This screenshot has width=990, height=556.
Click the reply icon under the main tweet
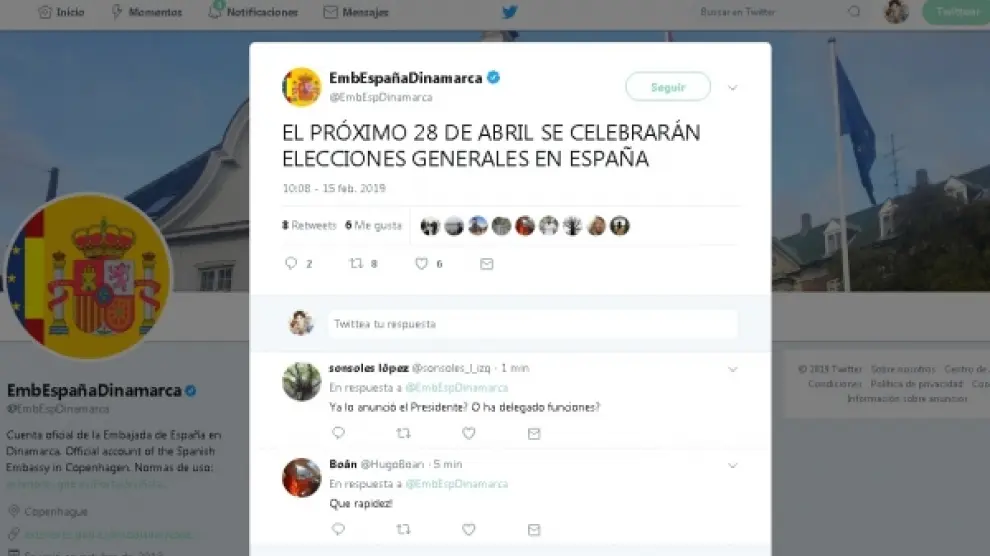[x=291, y=263]
